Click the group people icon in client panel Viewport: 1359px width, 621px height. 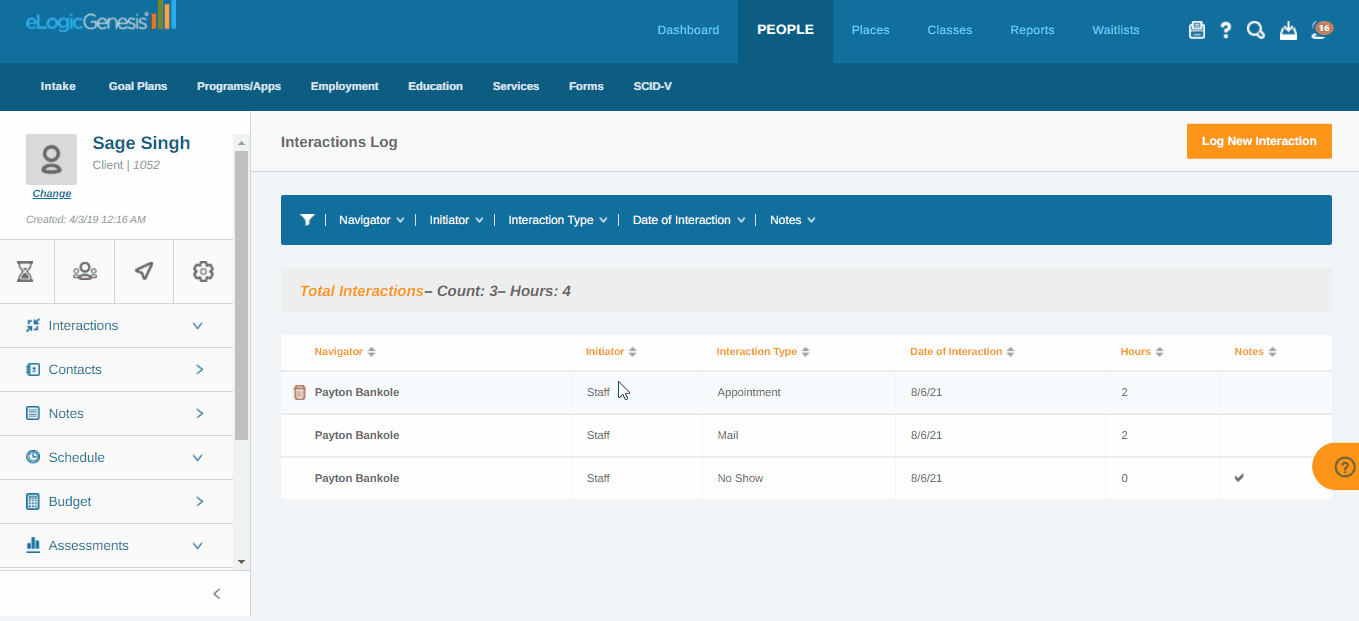tap(85, 271)
